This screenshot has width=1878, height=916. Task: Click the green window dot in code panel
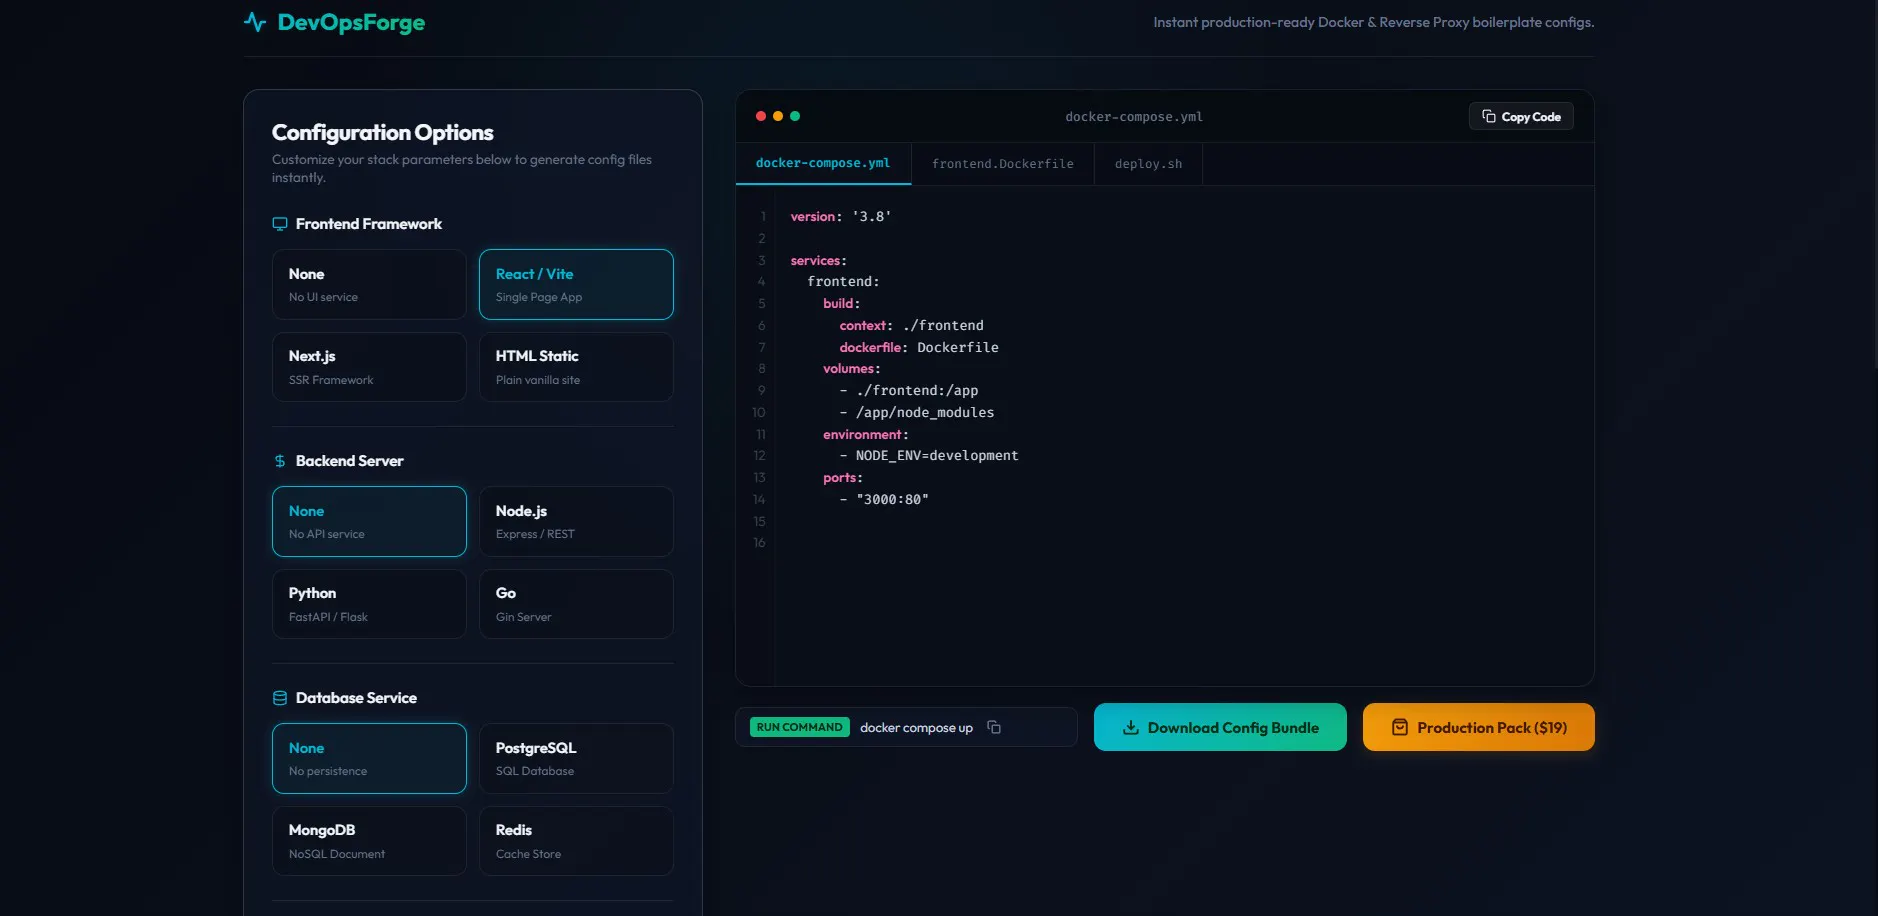(x=795, y=116)
